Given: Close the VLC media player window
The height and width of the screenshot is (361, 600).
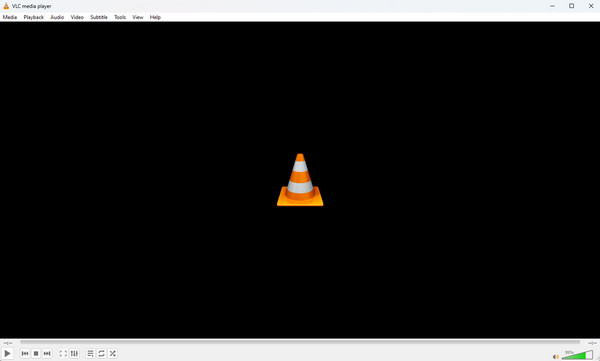Looking at the screenshot, I should [x=591, y=6].
